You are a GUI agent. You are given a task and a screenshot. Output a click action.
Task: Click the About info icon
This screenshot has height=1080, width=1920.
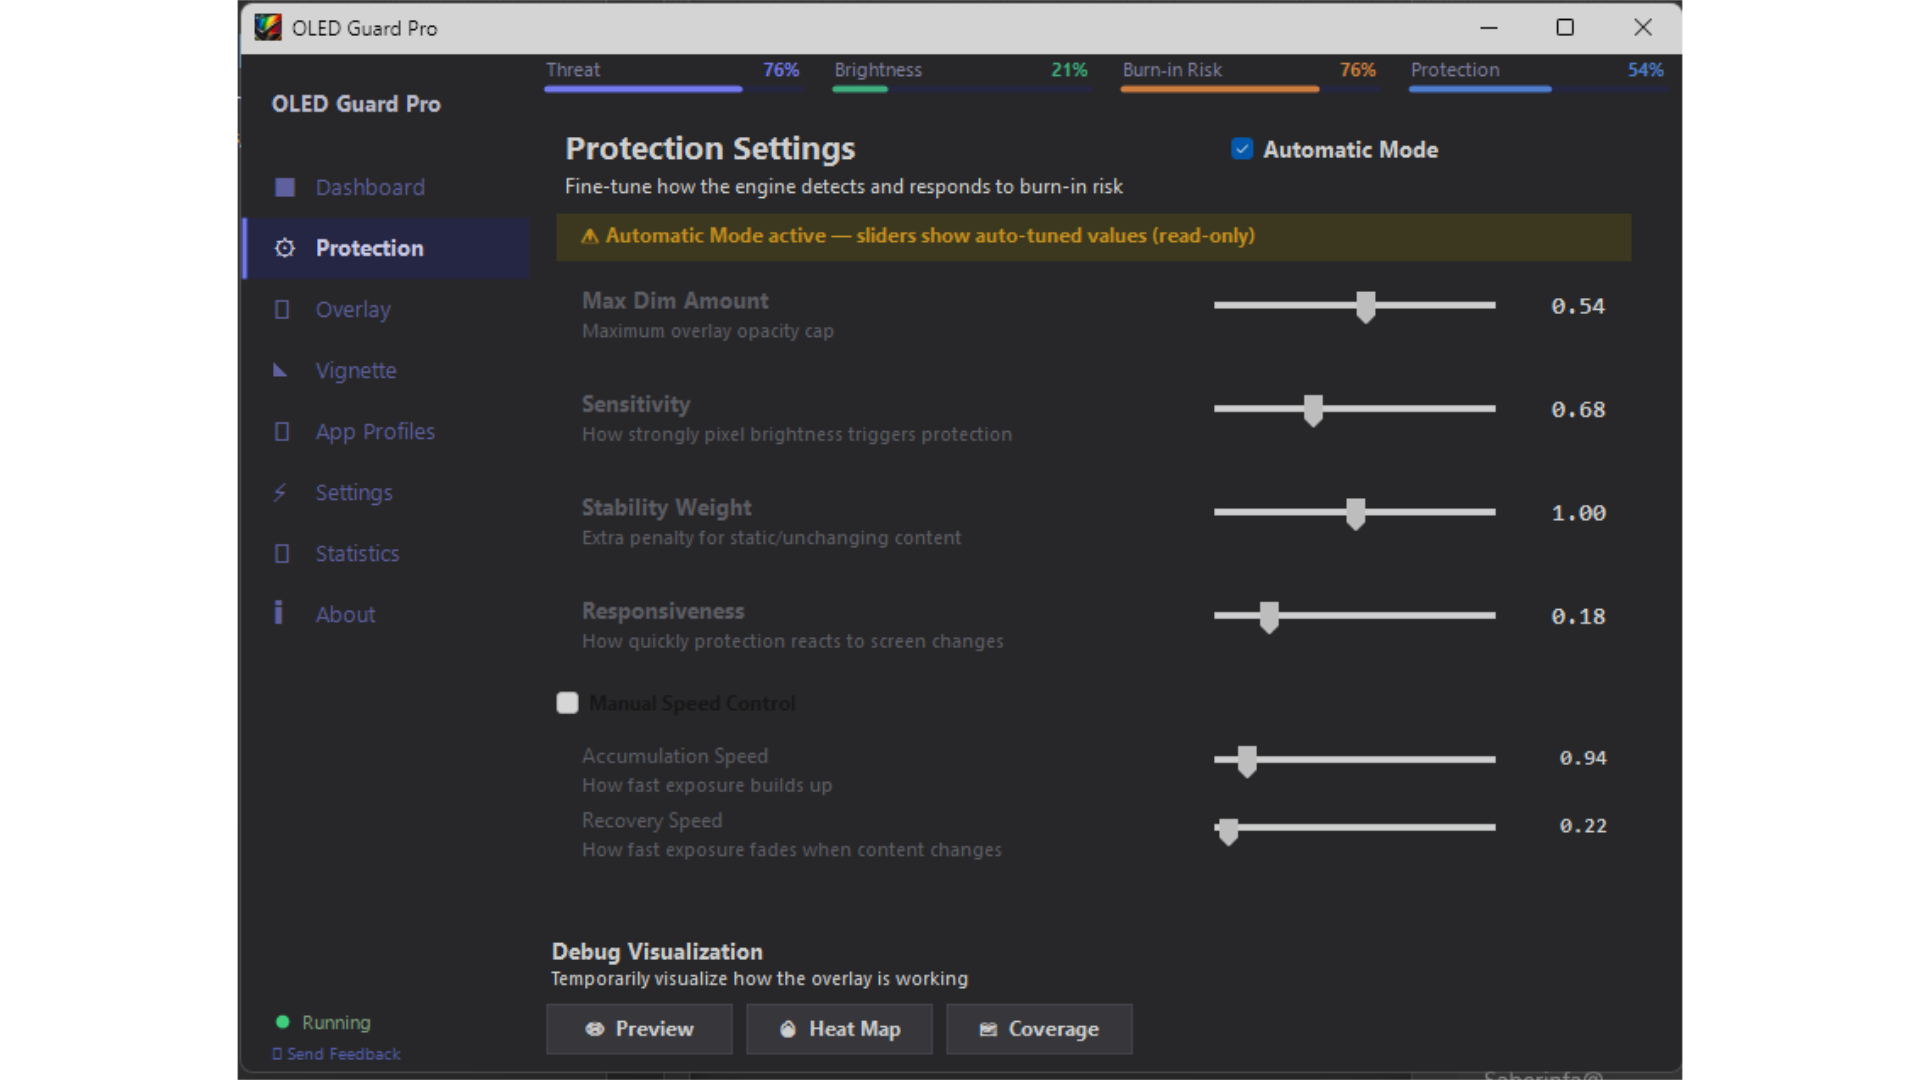pos(279,613)
